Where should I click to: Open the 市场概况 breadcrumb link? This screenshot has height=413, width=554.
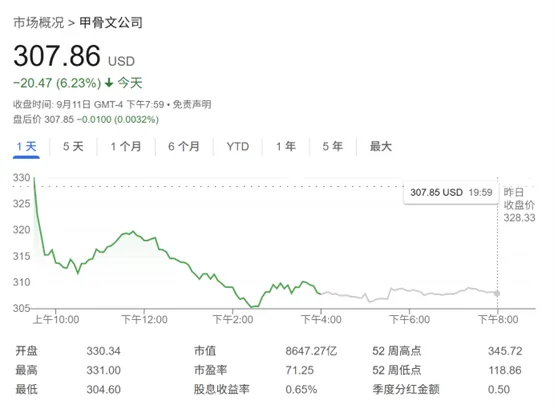pyautogui.click(x=39, y=23)
